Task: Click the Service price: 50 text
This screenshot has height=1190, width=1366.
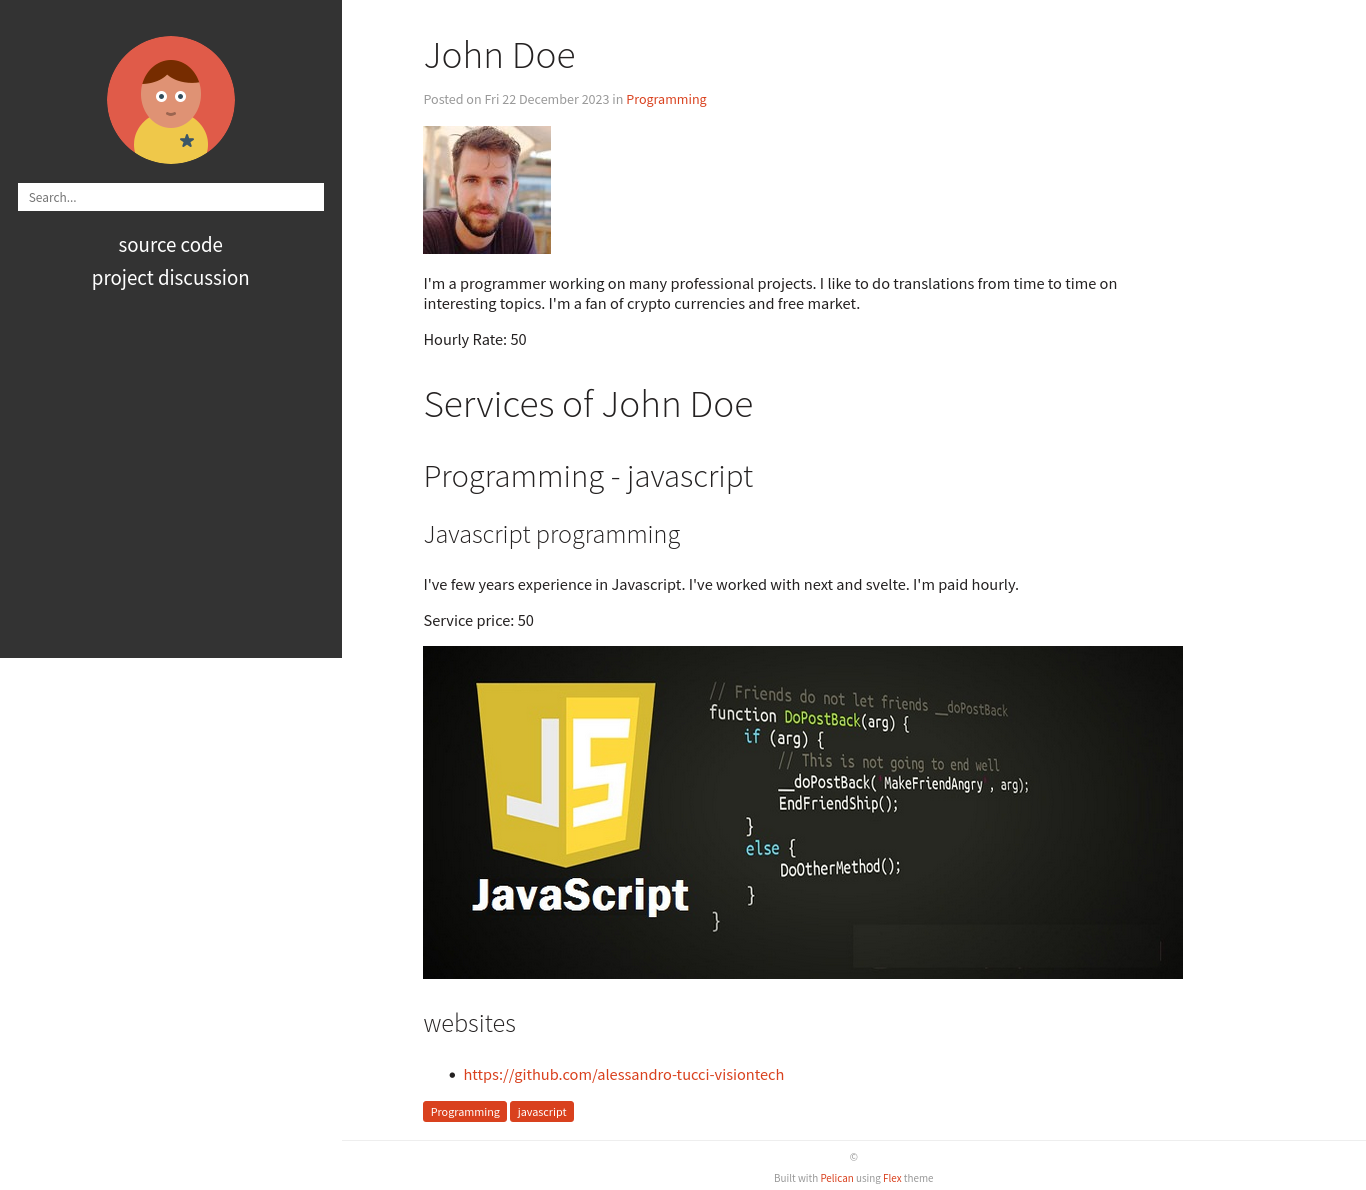Action: point(479,621)
